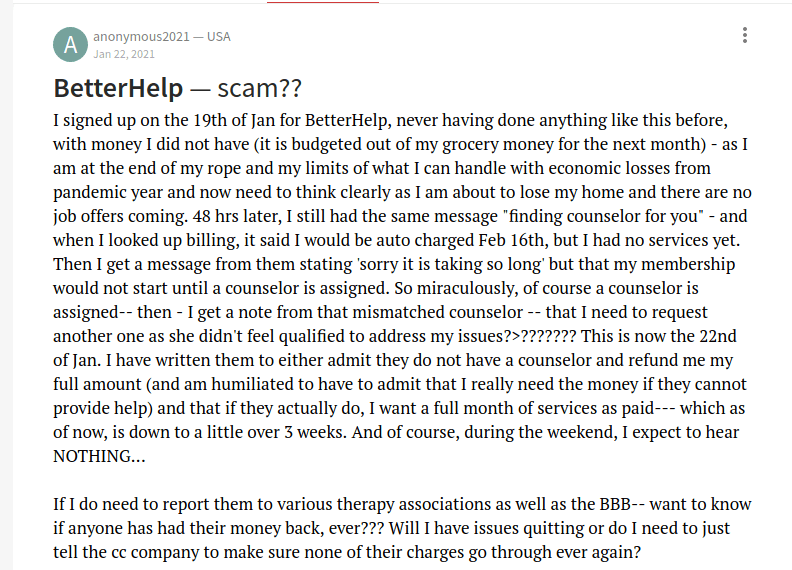Viewport: 792px width, 570px height.
Task: Open the three-dot more options menu
Action: 745,36
